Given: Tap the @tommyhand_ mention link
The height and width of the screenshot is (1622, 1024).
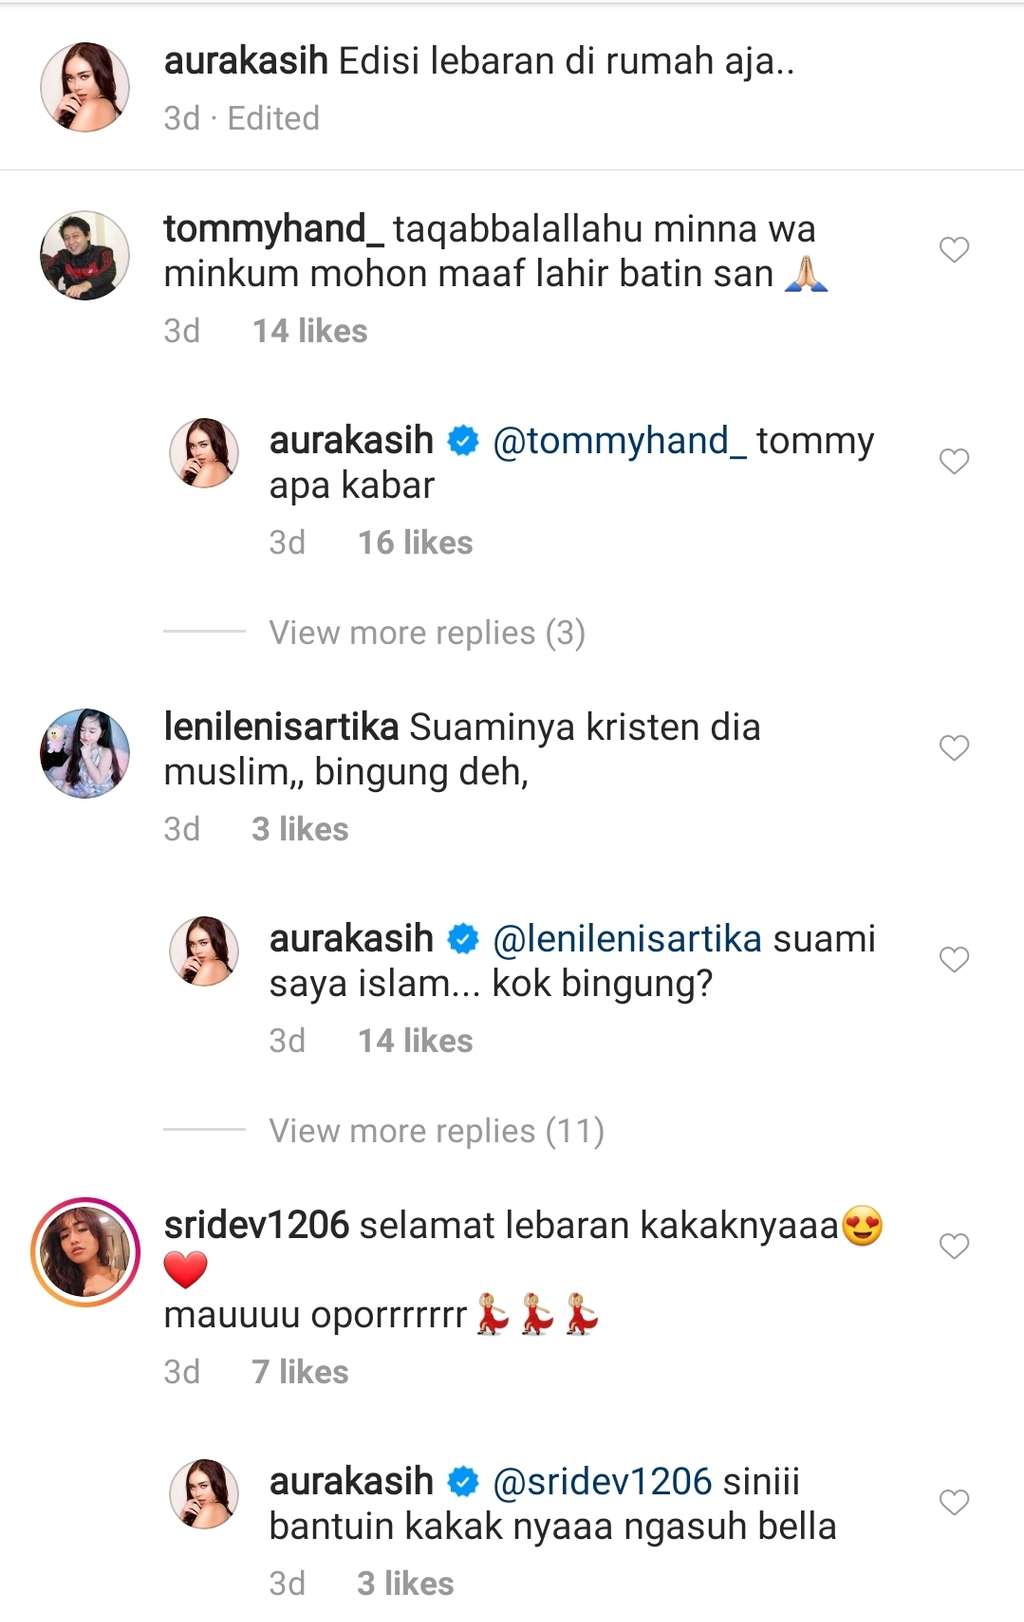Looking at the screenshot, I should pos(619,441).
